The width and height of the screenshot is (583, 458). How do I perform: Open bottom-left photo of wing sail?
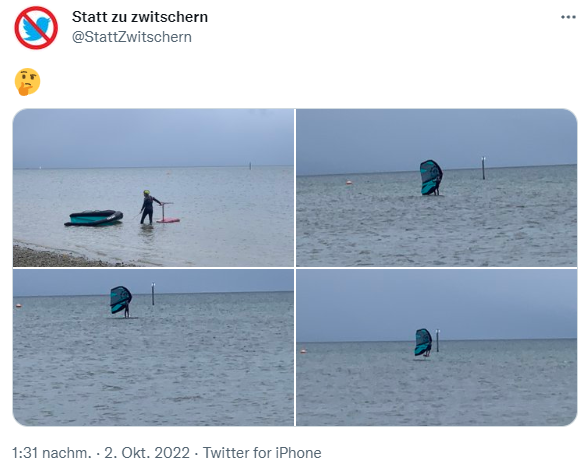153,348
